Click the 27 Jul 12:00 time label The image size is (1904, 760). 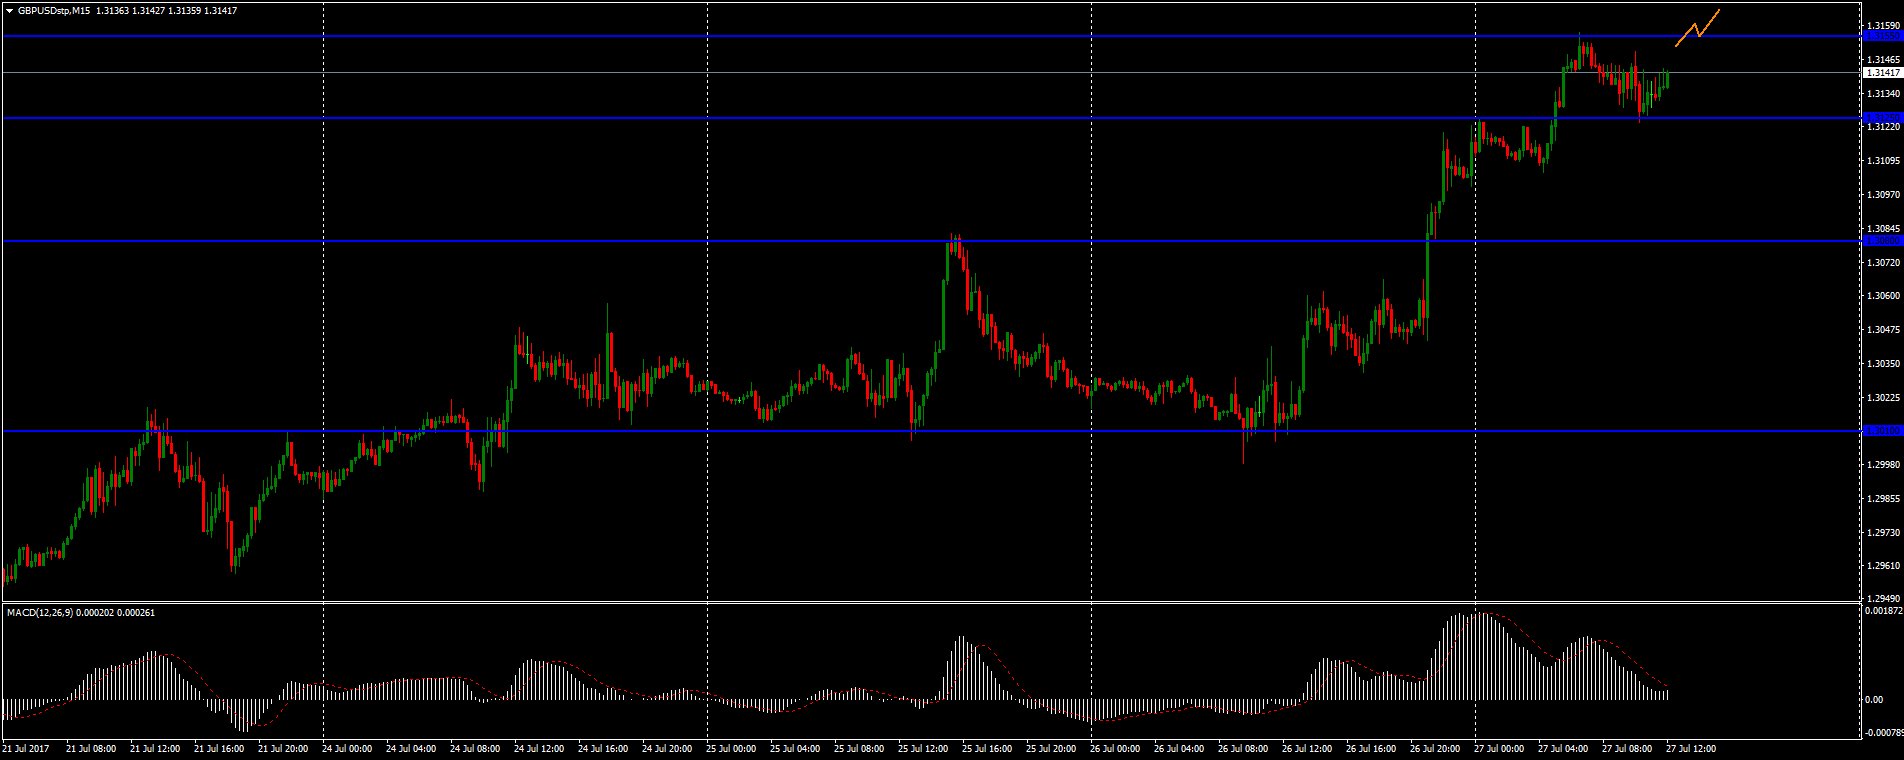click(x=1690, y=748)
